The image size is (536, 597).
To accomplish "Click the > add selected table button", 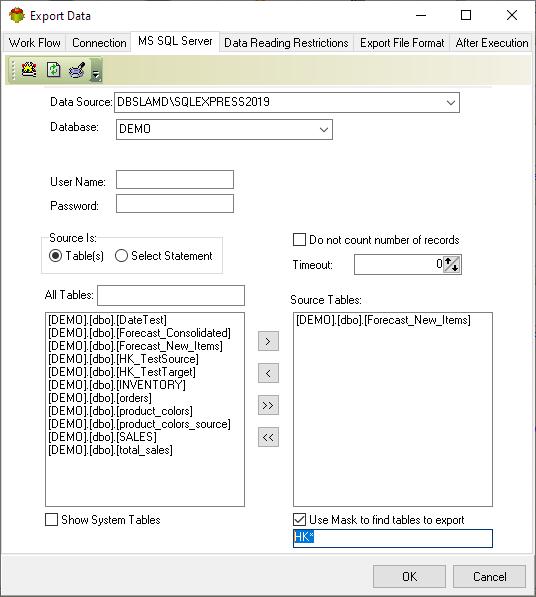I will click(268, 341).
